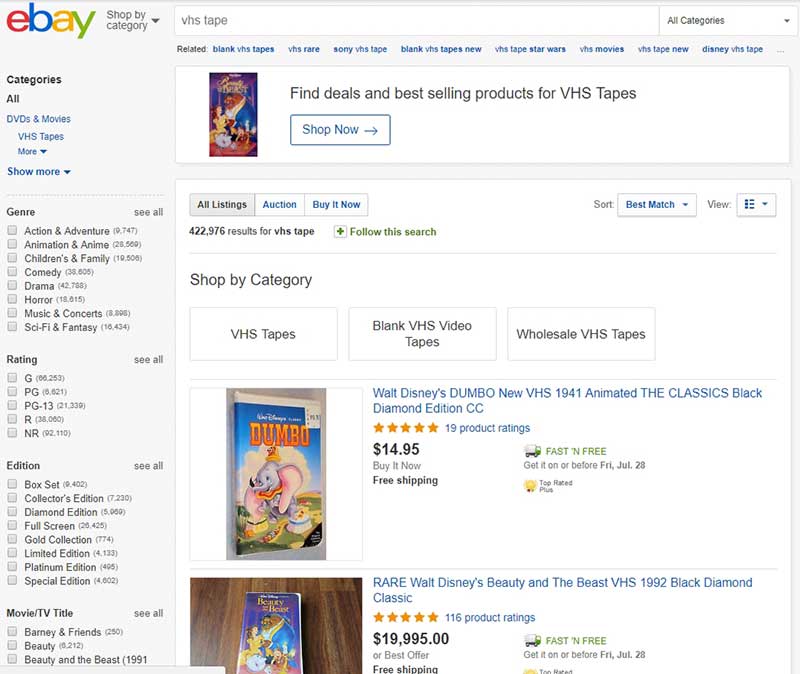800x674 pixels.
Task: Open the View layout switcher icon
Action: [x=756, y=204]
